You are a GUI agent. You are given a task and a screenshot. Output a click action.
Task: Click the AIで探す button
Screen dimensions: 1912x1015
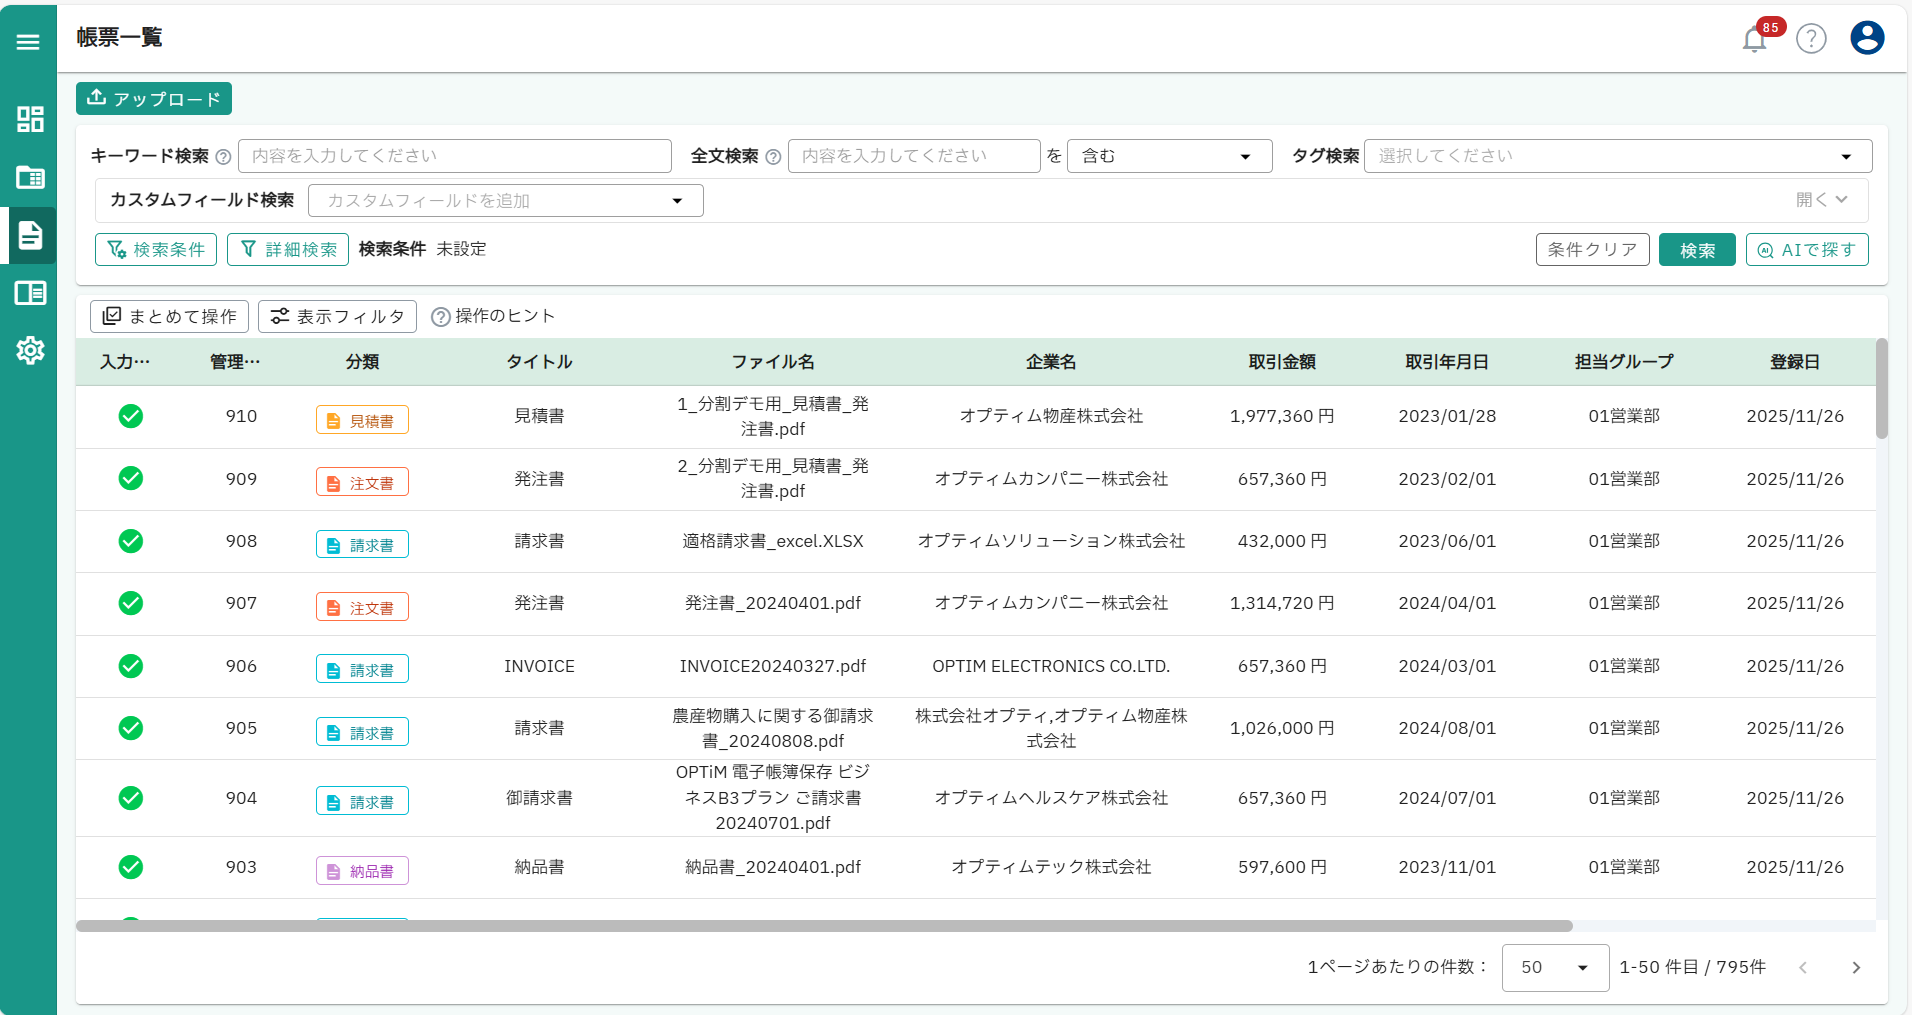pyautogui.click(x=1807, y=250)
